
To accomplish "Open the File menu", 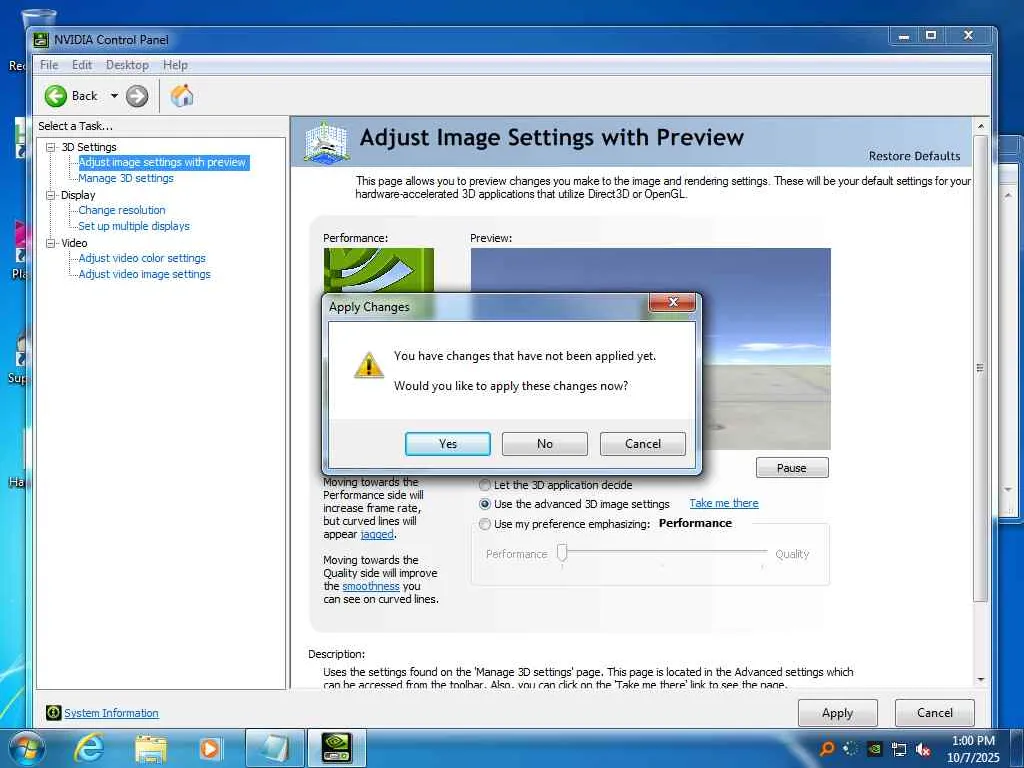I will click(49, 65).
